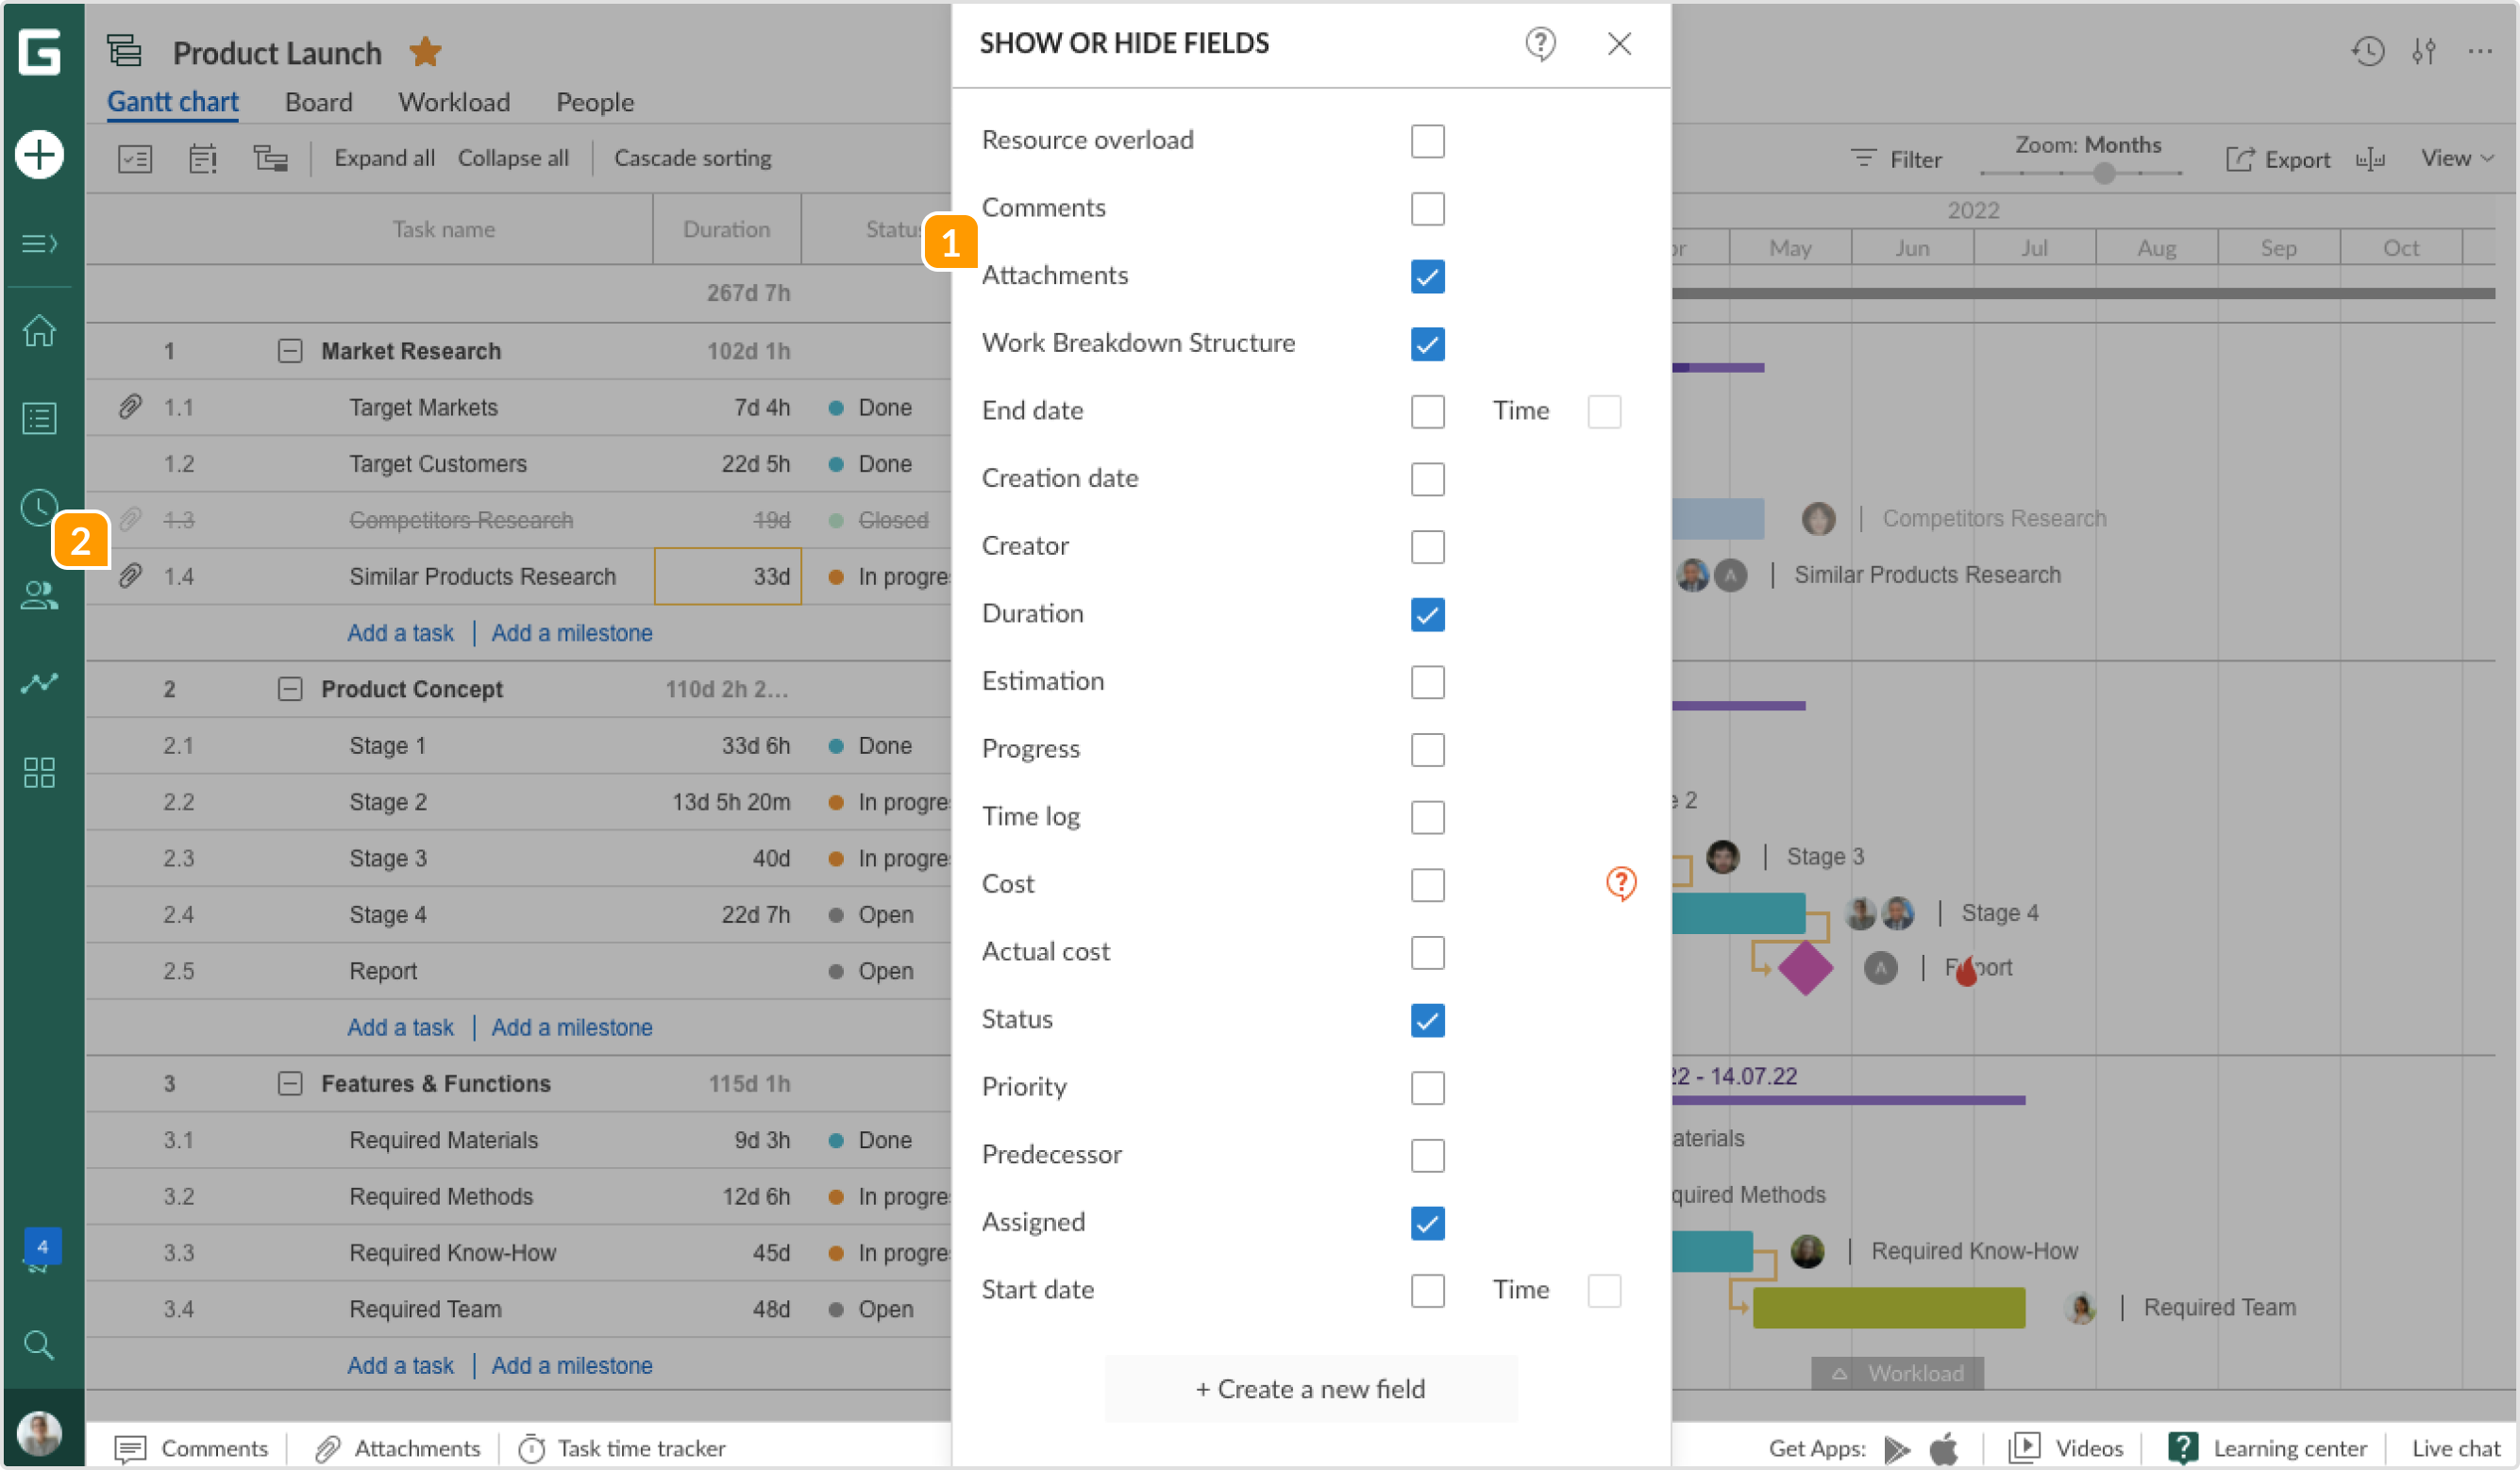Open the Workload tab

pos(454,101)
